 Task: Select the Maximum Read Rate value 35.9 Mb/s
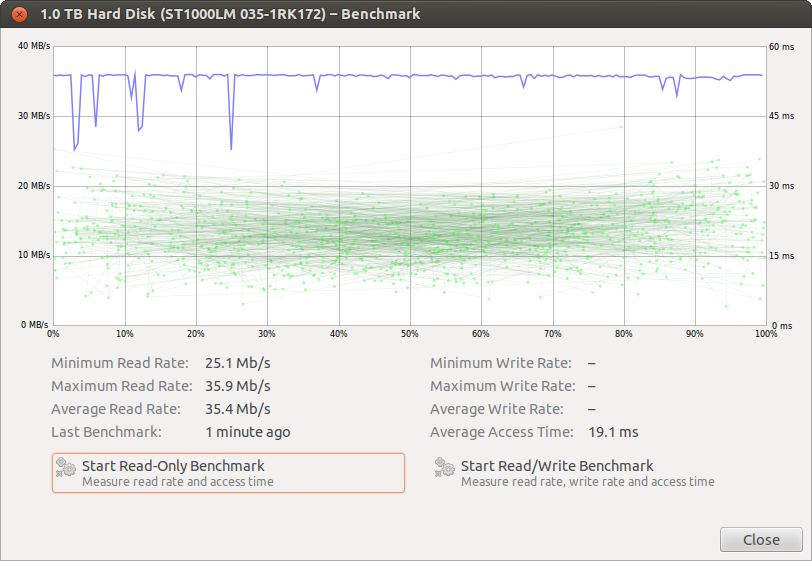click(237, 386)
